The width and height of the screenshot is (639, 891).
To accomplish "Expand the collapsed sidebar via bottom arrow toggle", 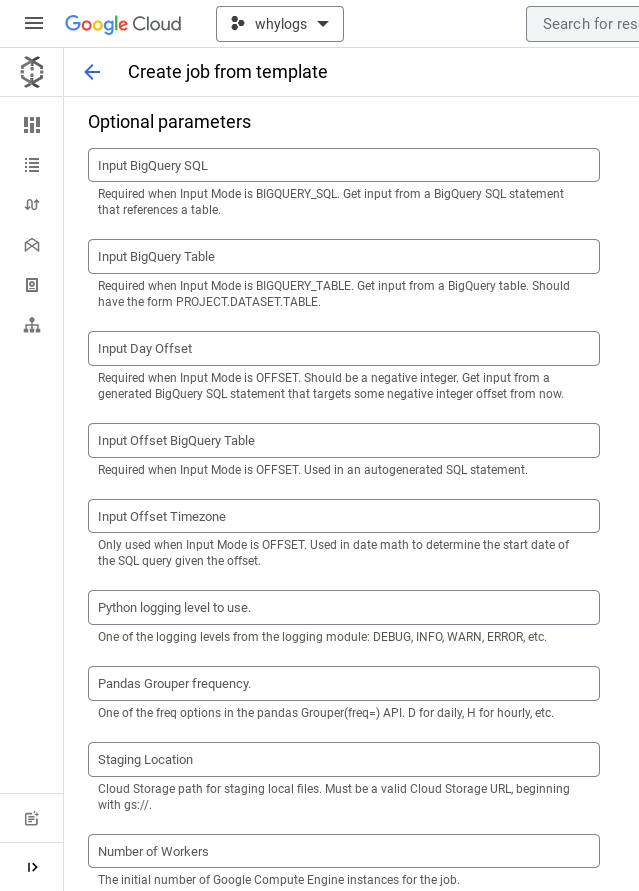I will point(32,867).
